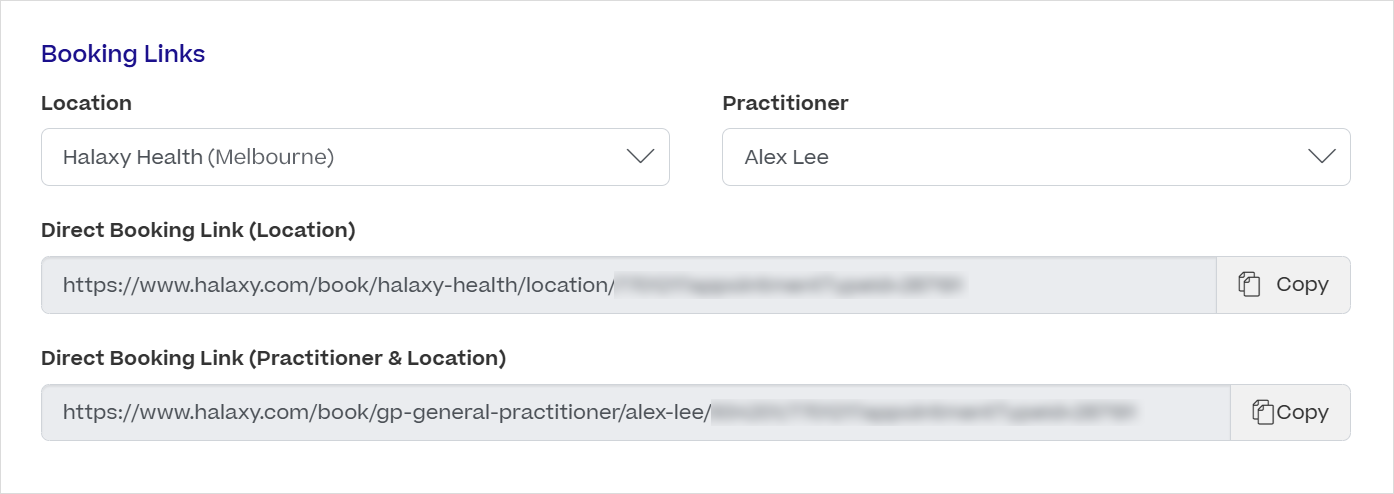Click the chevron arrow in the Practitioner dropdown
Screen dimensions: 1394x494
[1321, 156]
